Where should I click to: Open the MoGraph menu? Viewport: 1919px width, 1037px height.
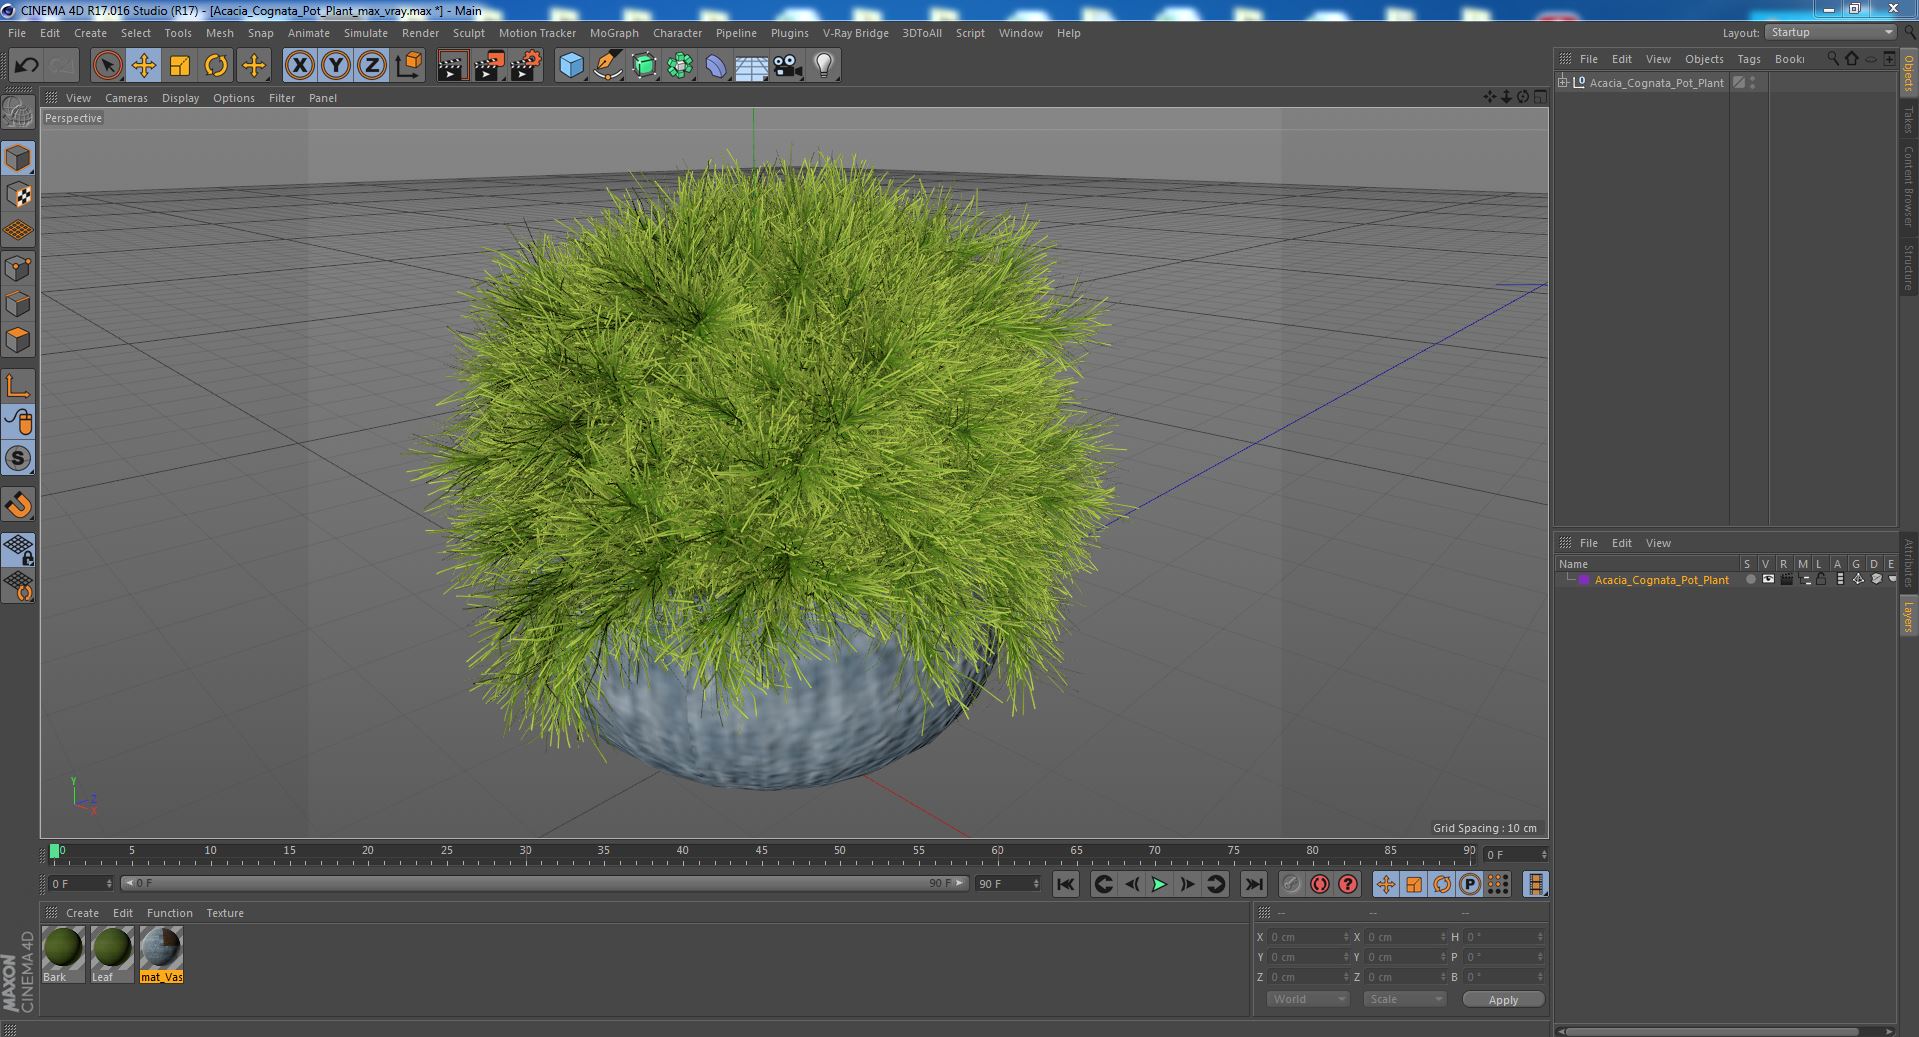point(613,33)
